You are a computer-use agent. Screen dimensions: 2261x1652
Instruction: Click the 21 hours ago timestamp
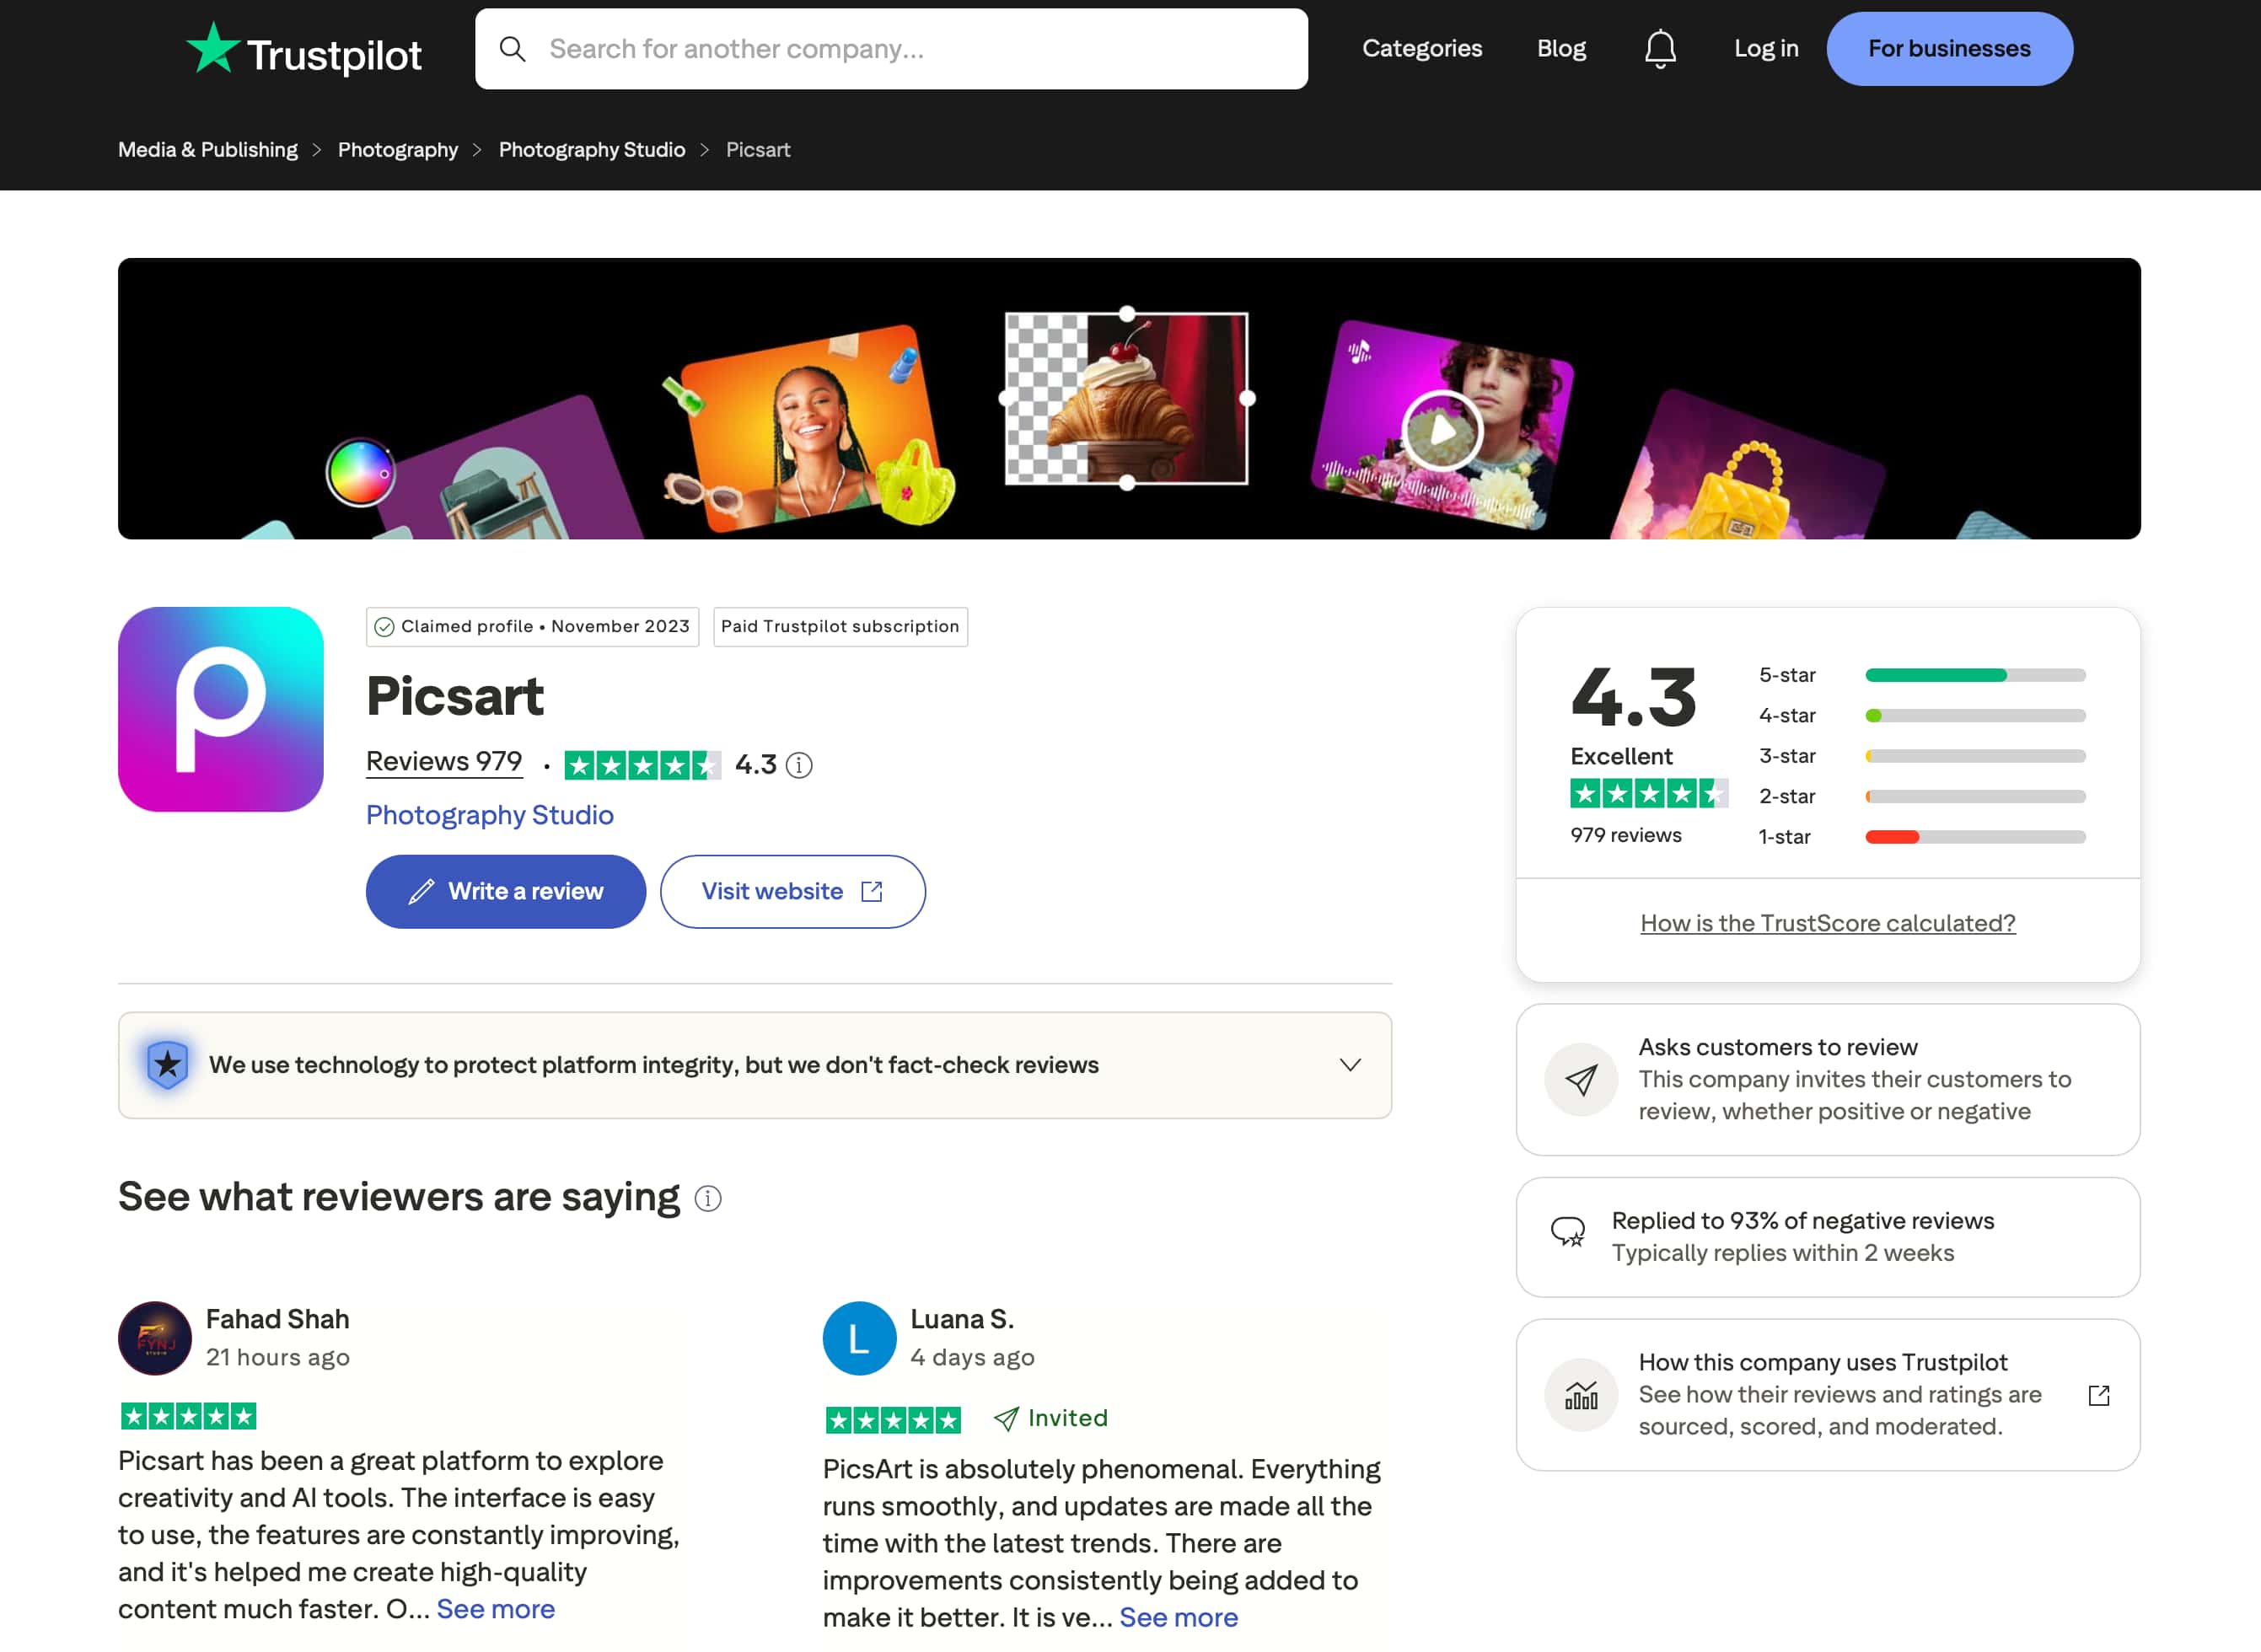[278, 1358]
